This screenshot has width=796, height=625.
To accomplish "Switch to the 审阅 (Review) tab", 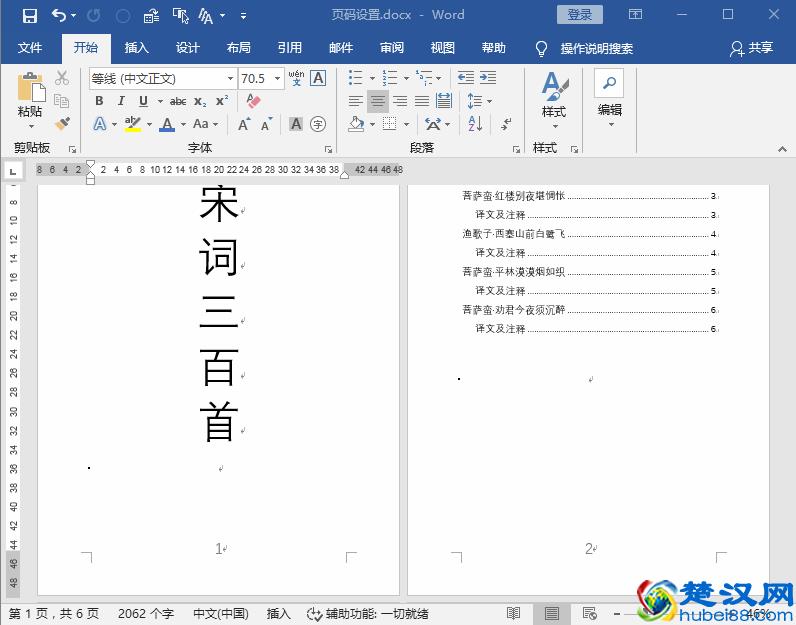I will click(392, 48).
